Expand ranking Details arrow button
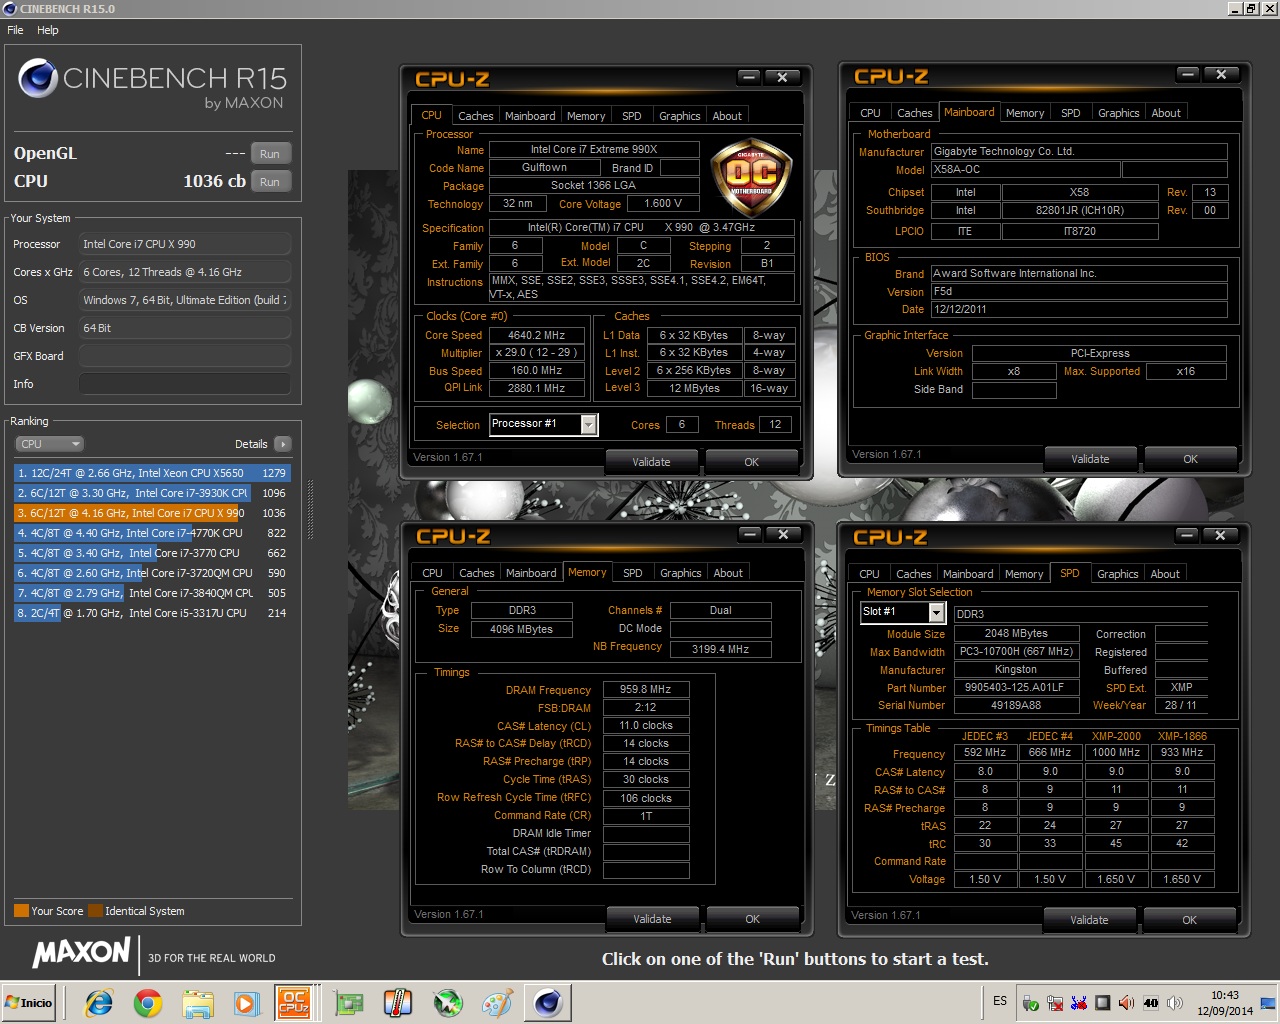 point(282,444)
